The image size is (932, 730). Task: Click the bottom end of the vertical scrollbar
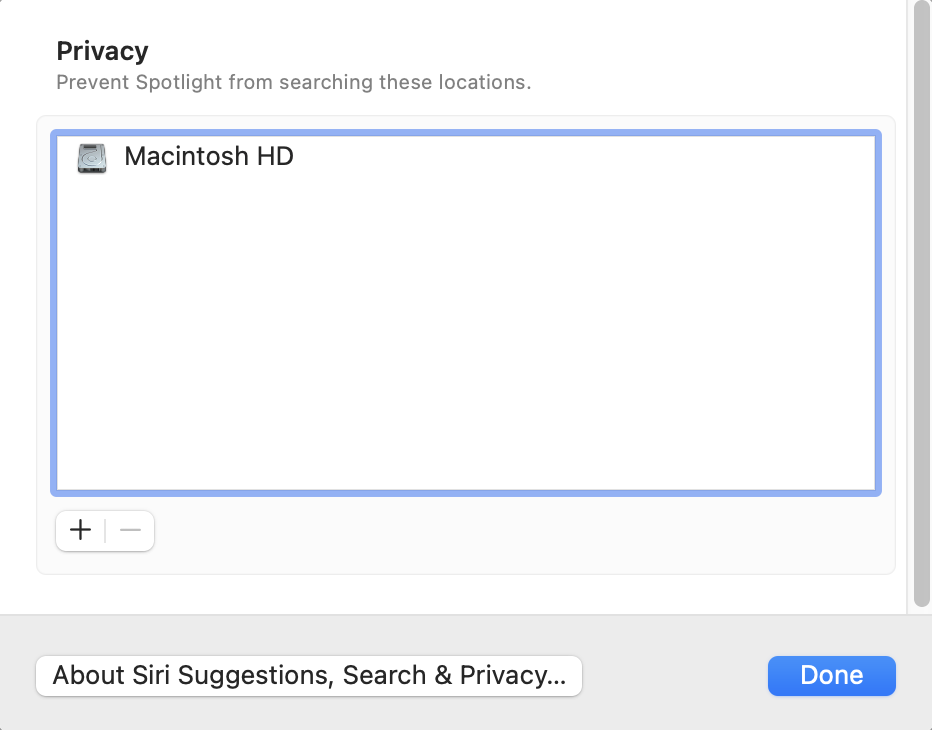tap(922, 599)
